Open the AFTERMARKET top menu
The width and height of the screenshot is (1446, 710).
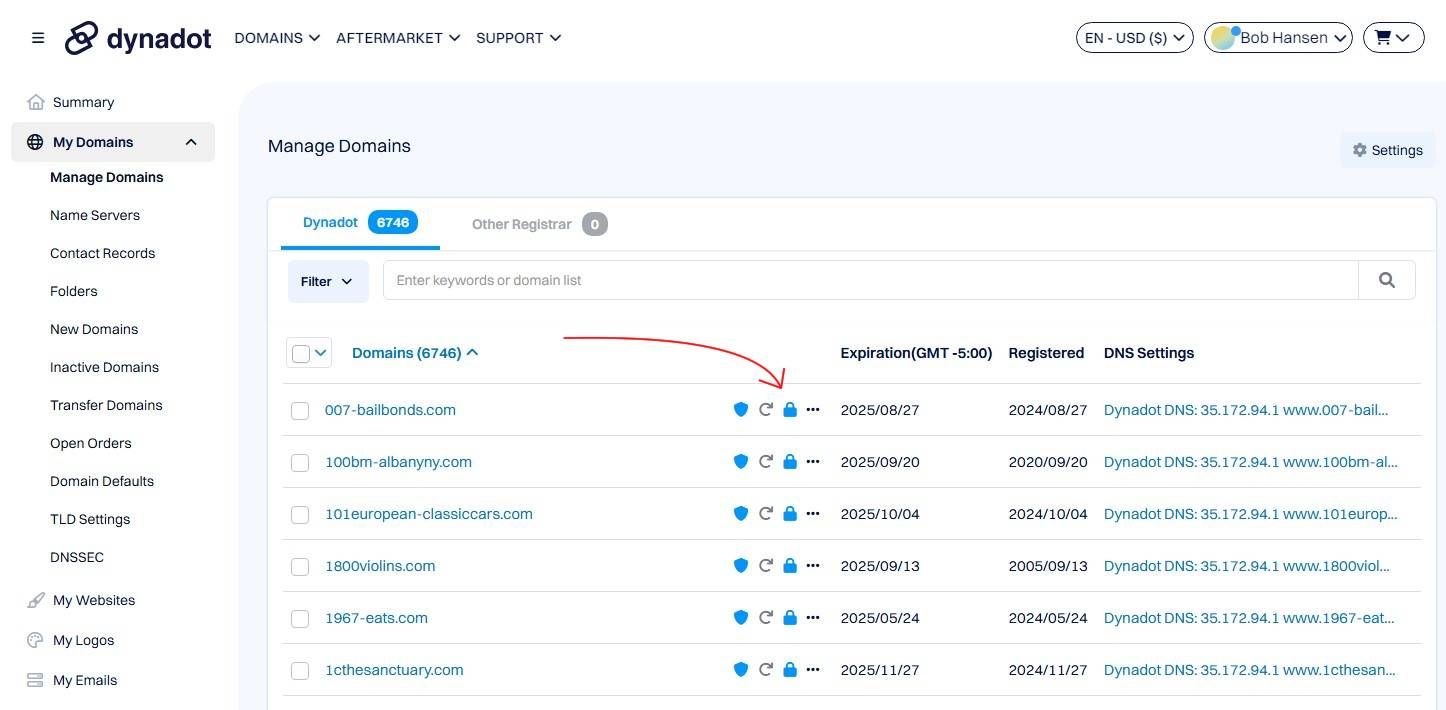(x=398, y=38)
